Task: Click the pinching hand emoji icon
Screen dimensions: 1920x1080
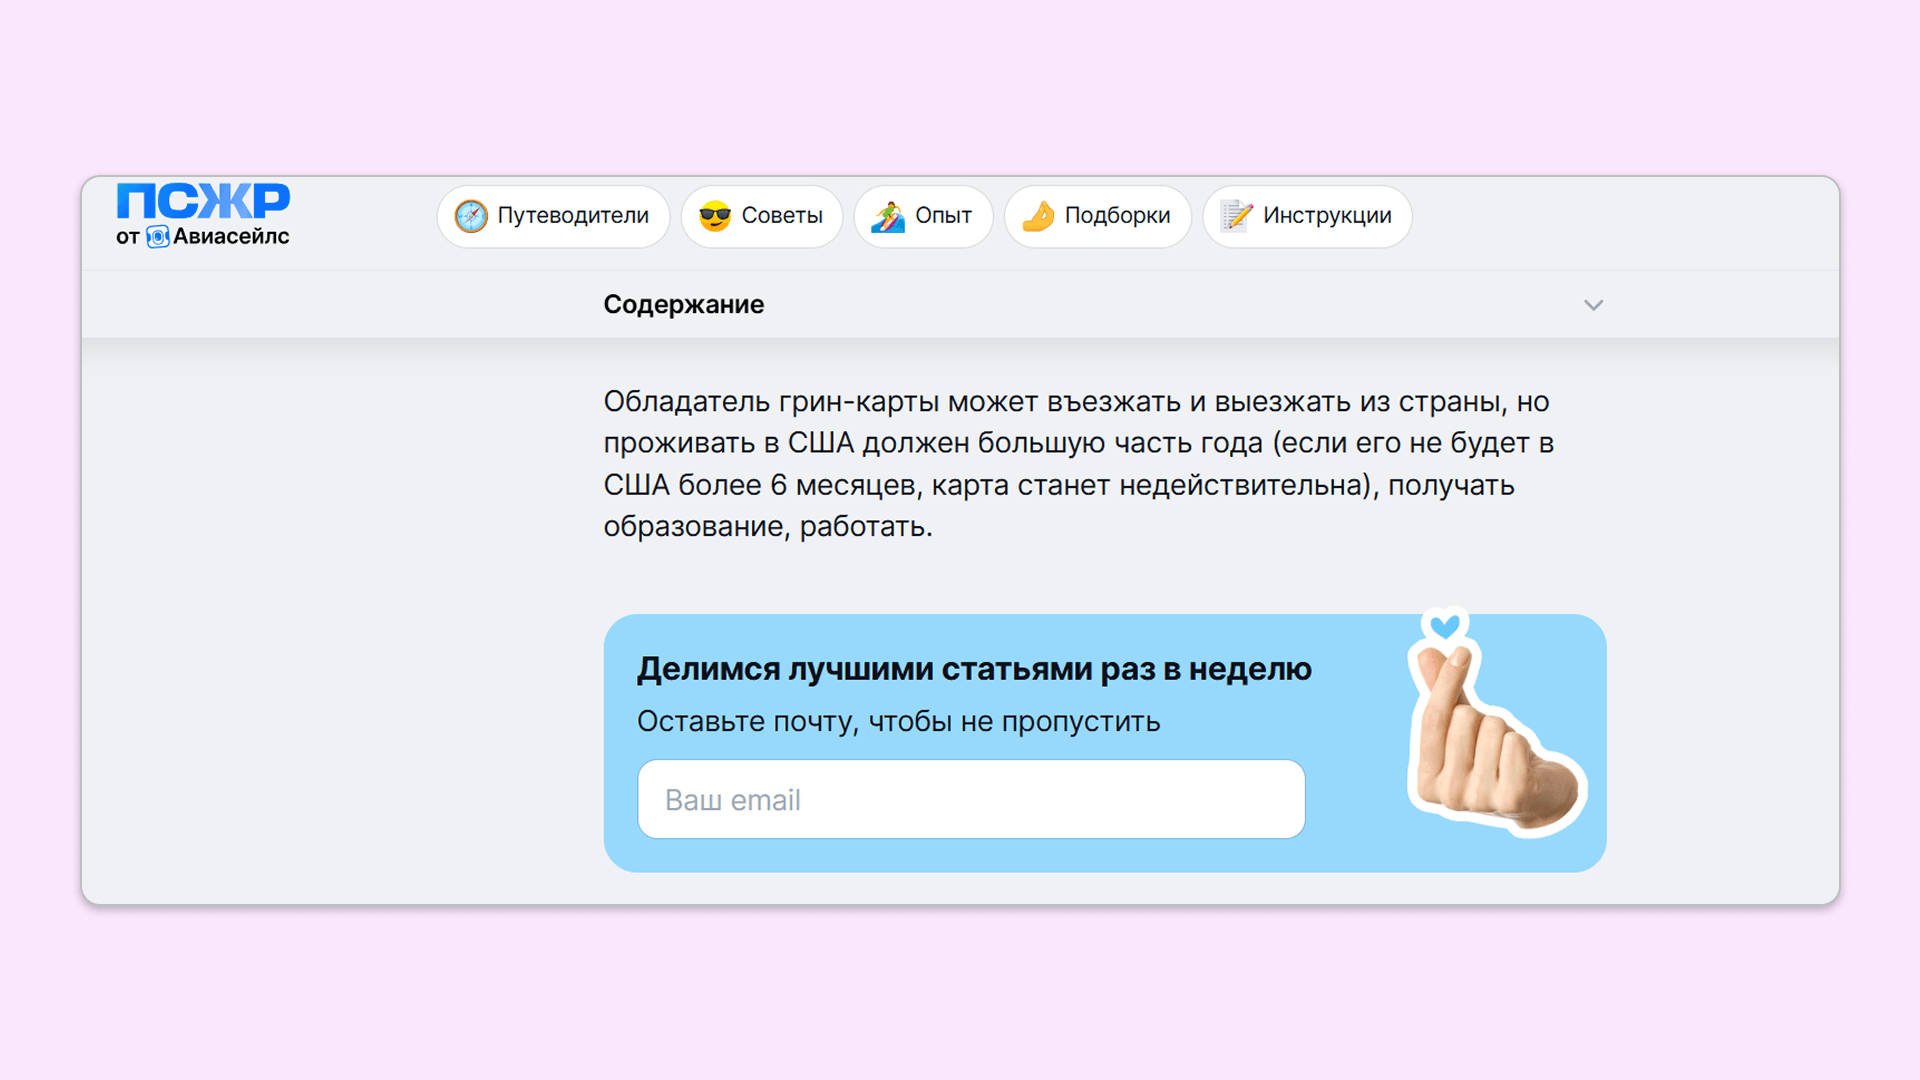Action: tap(1038, 216)
